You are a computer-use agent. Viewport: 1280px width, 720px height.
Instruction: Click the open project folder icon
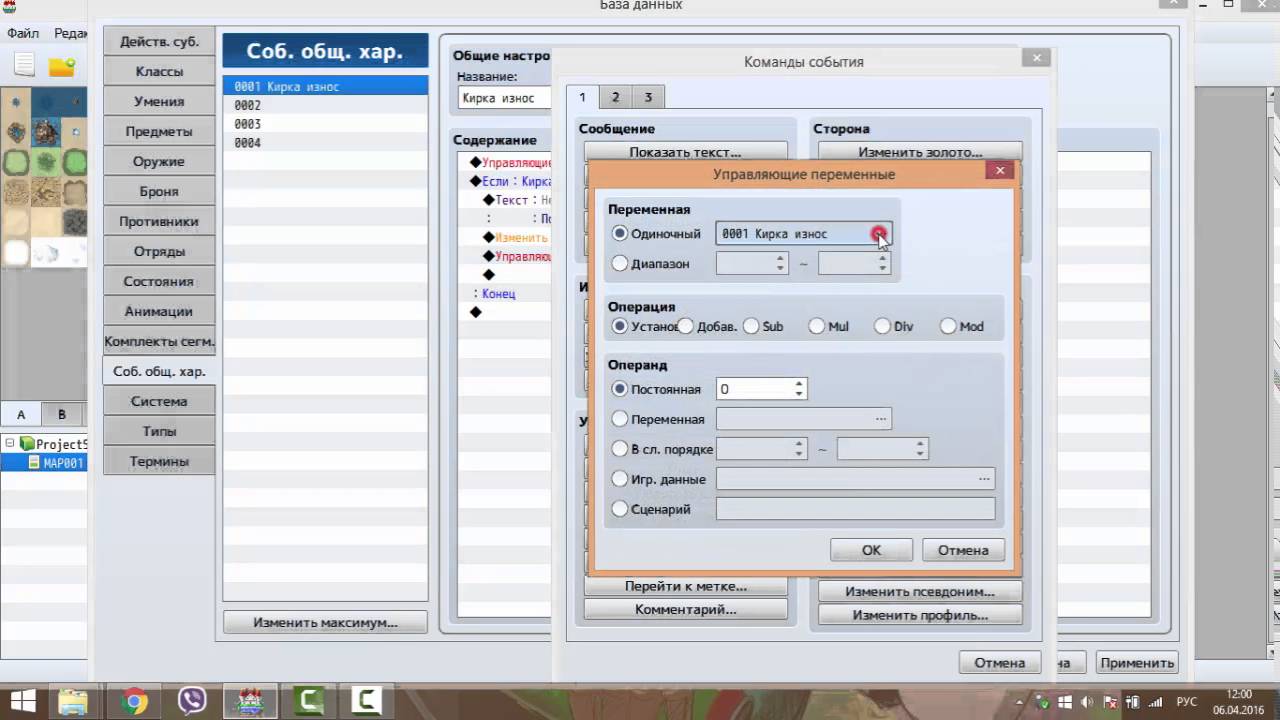(62, 67)
